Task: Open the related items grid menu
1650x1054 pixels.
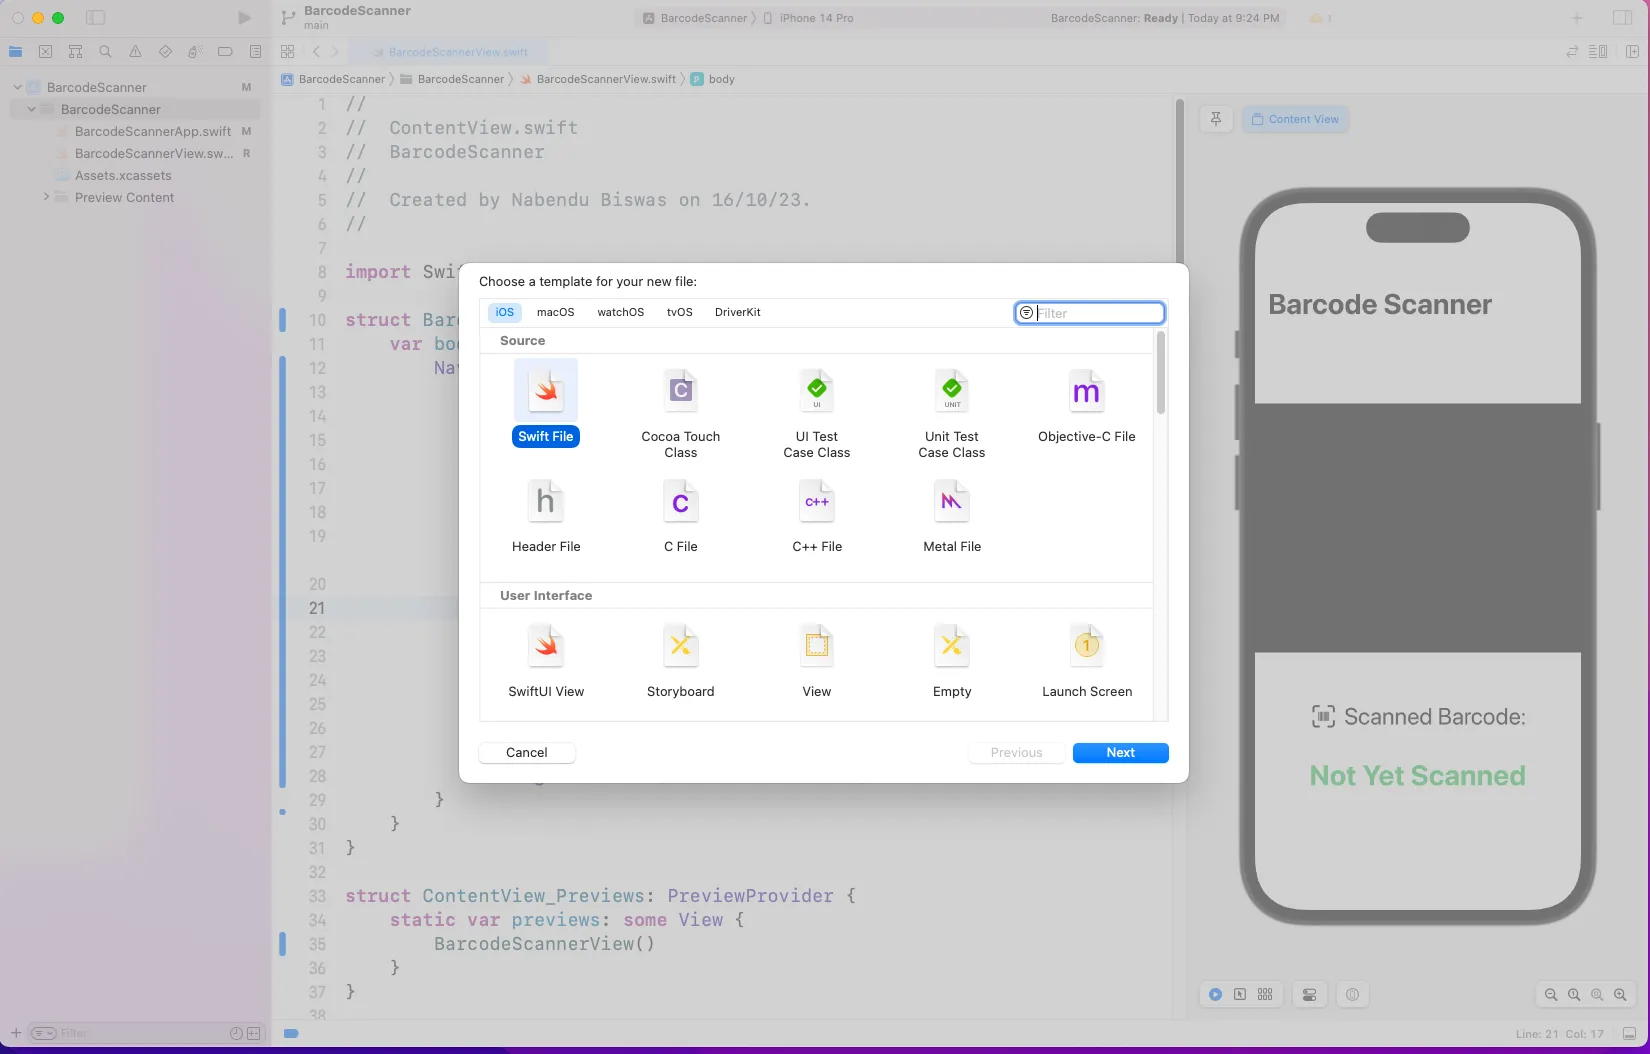Action: (x=288, y=52)
